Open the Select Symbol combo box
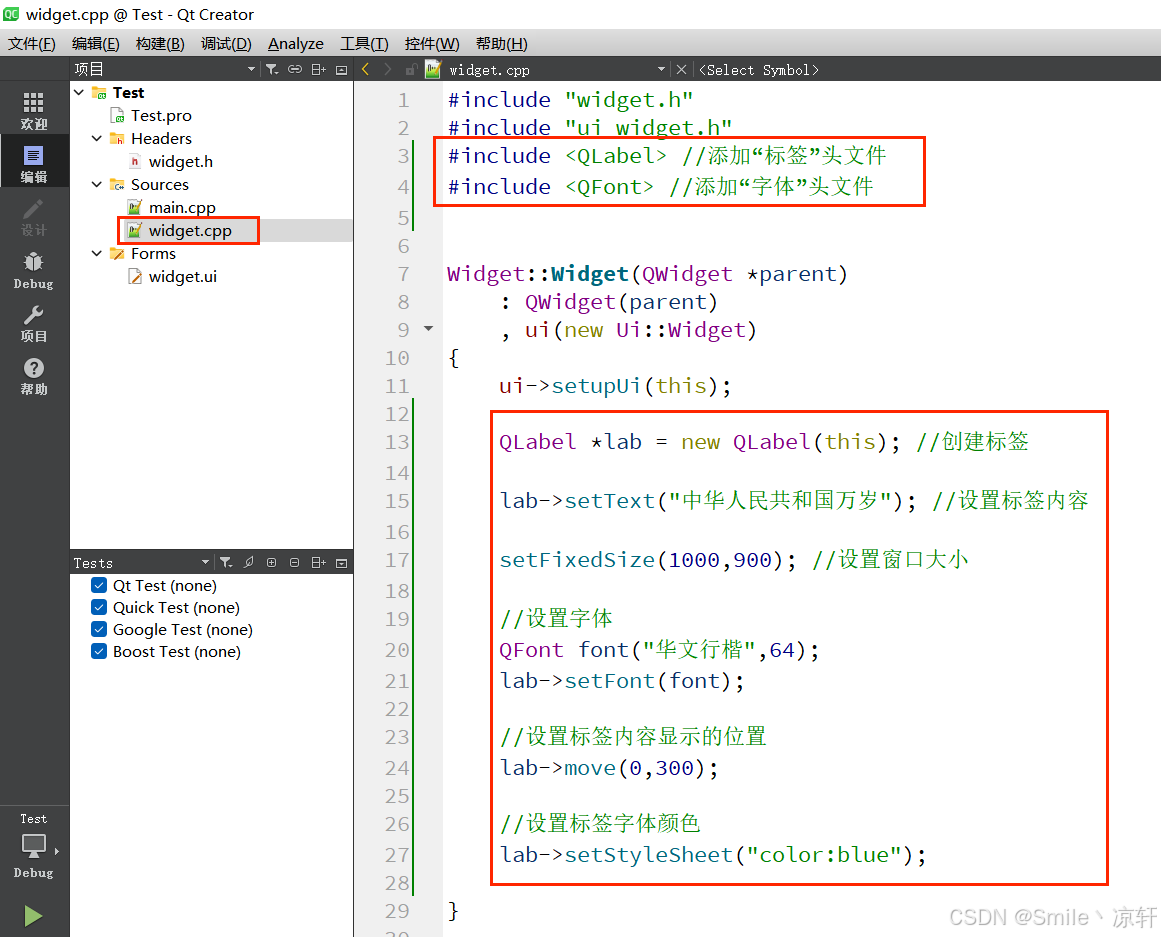 (759, 70)
